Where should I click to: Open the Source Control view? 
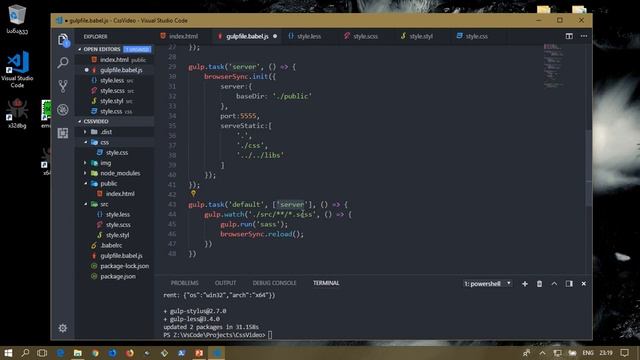pyautogui.click(x=63, y=86)
